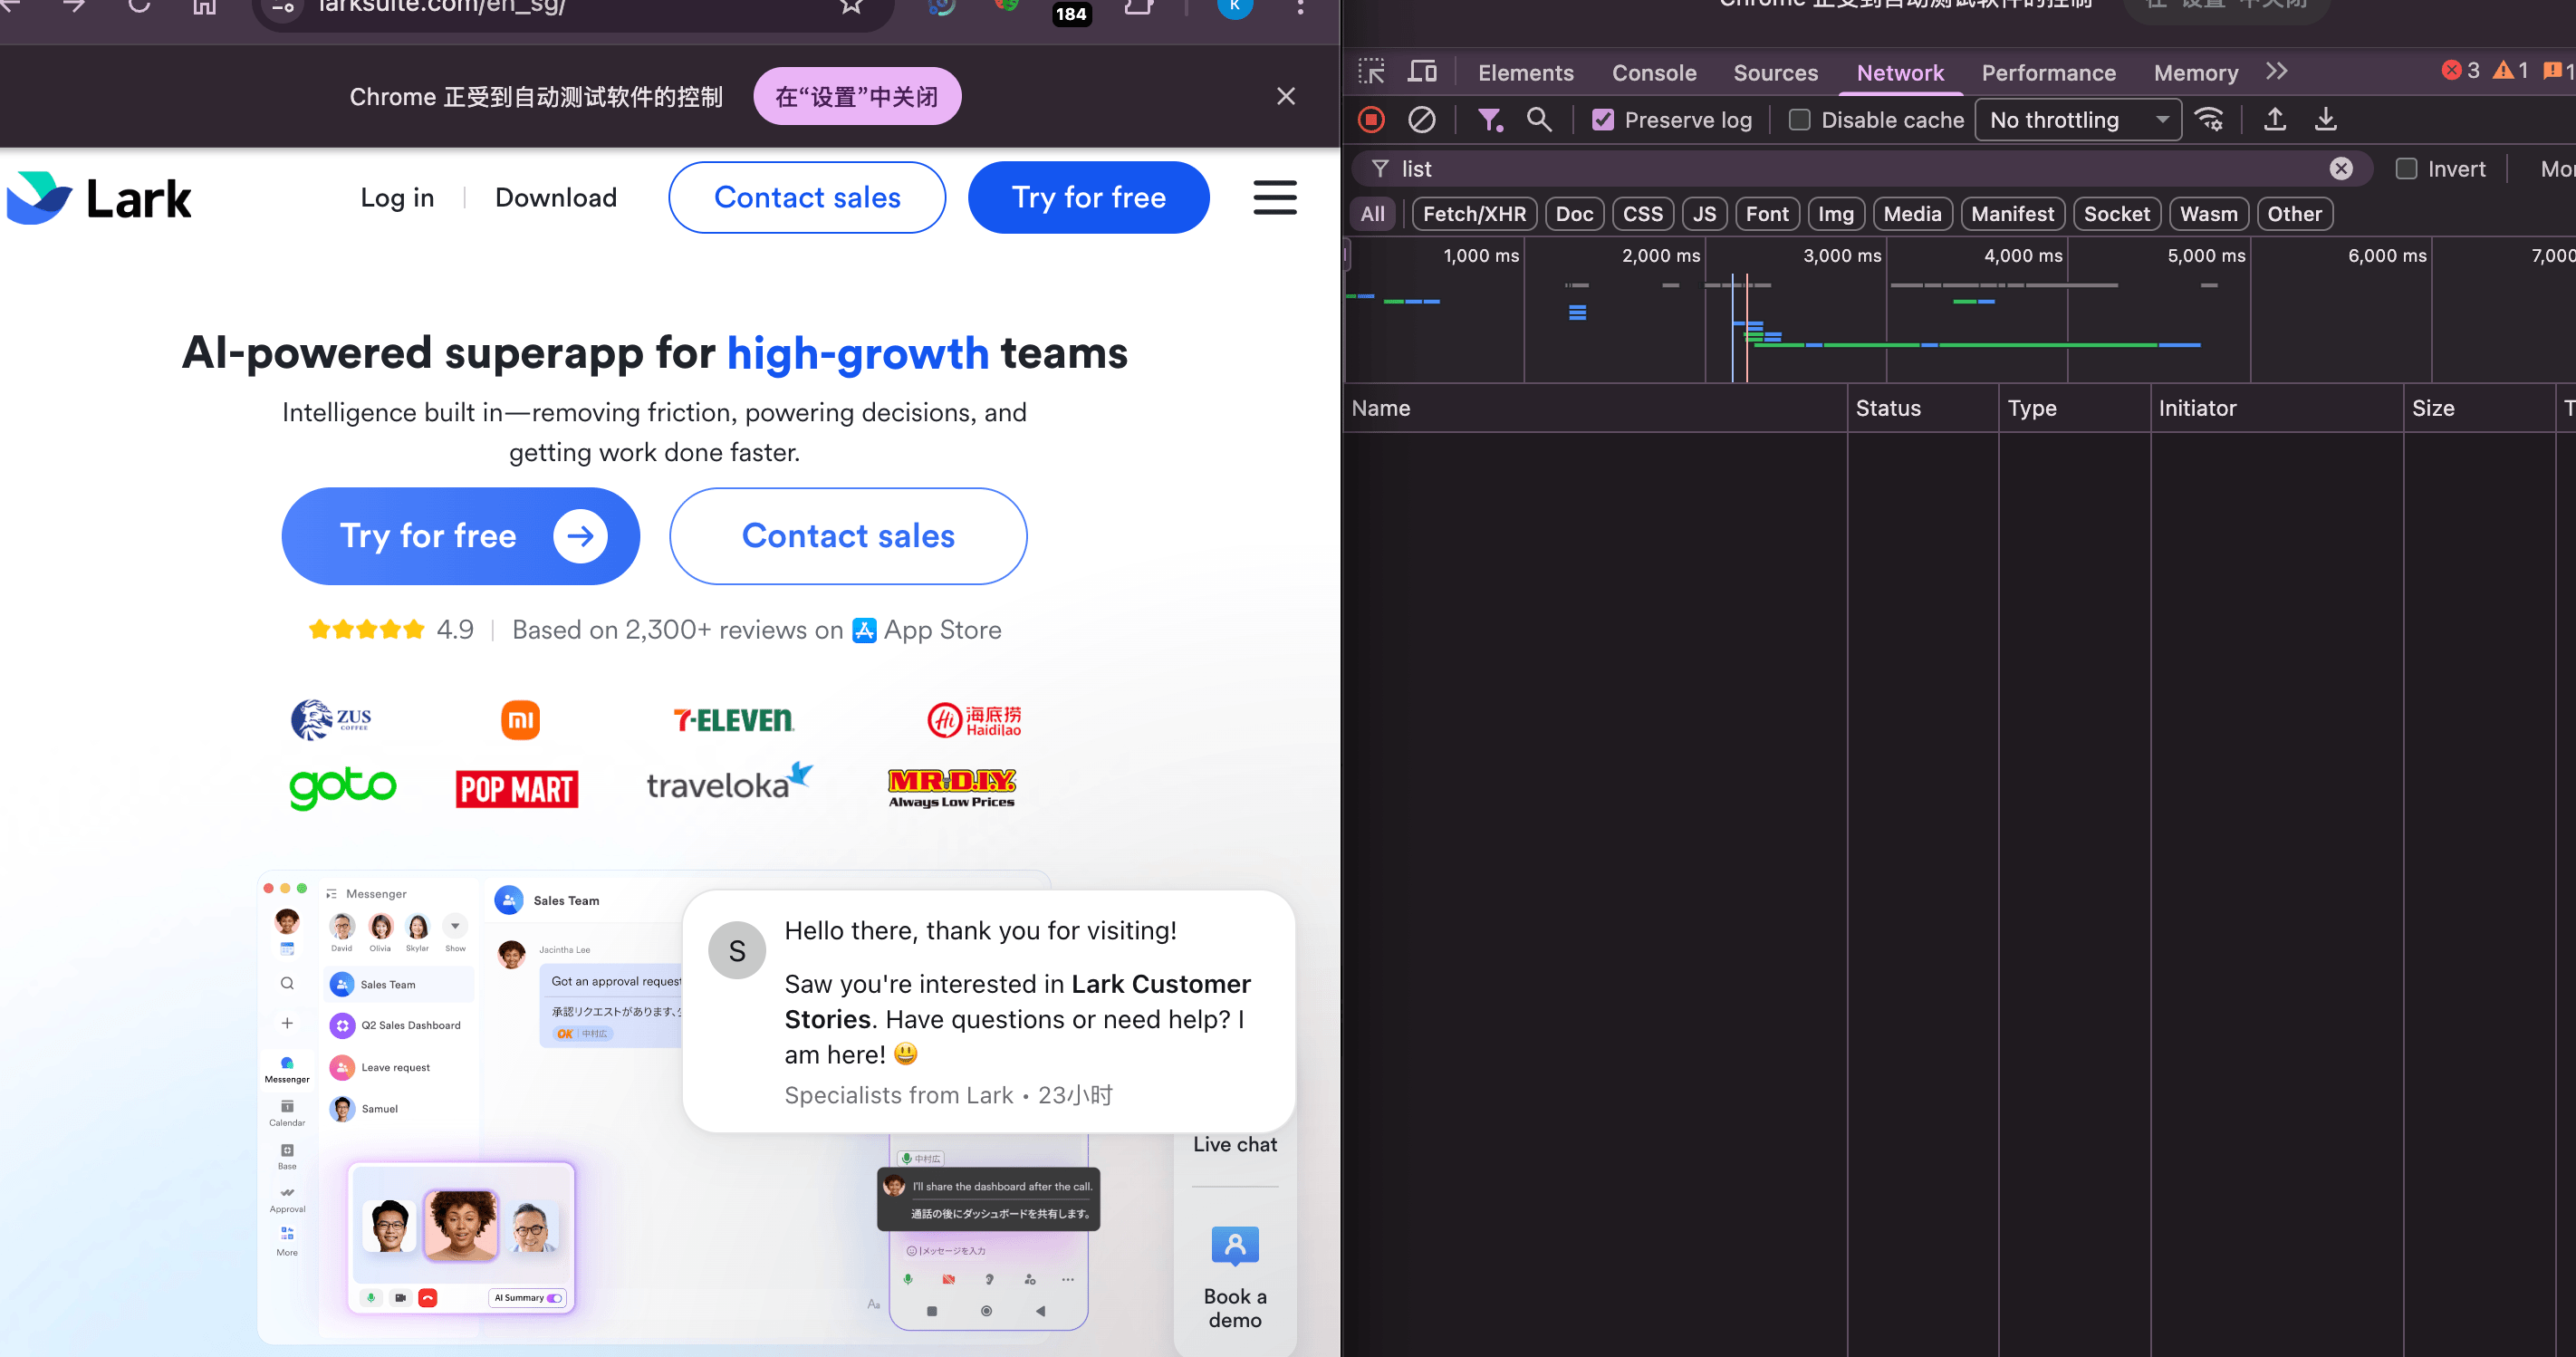The image size is (2576, 1357).
Task: Select the All request type filter
Action: click(1373, 214)
